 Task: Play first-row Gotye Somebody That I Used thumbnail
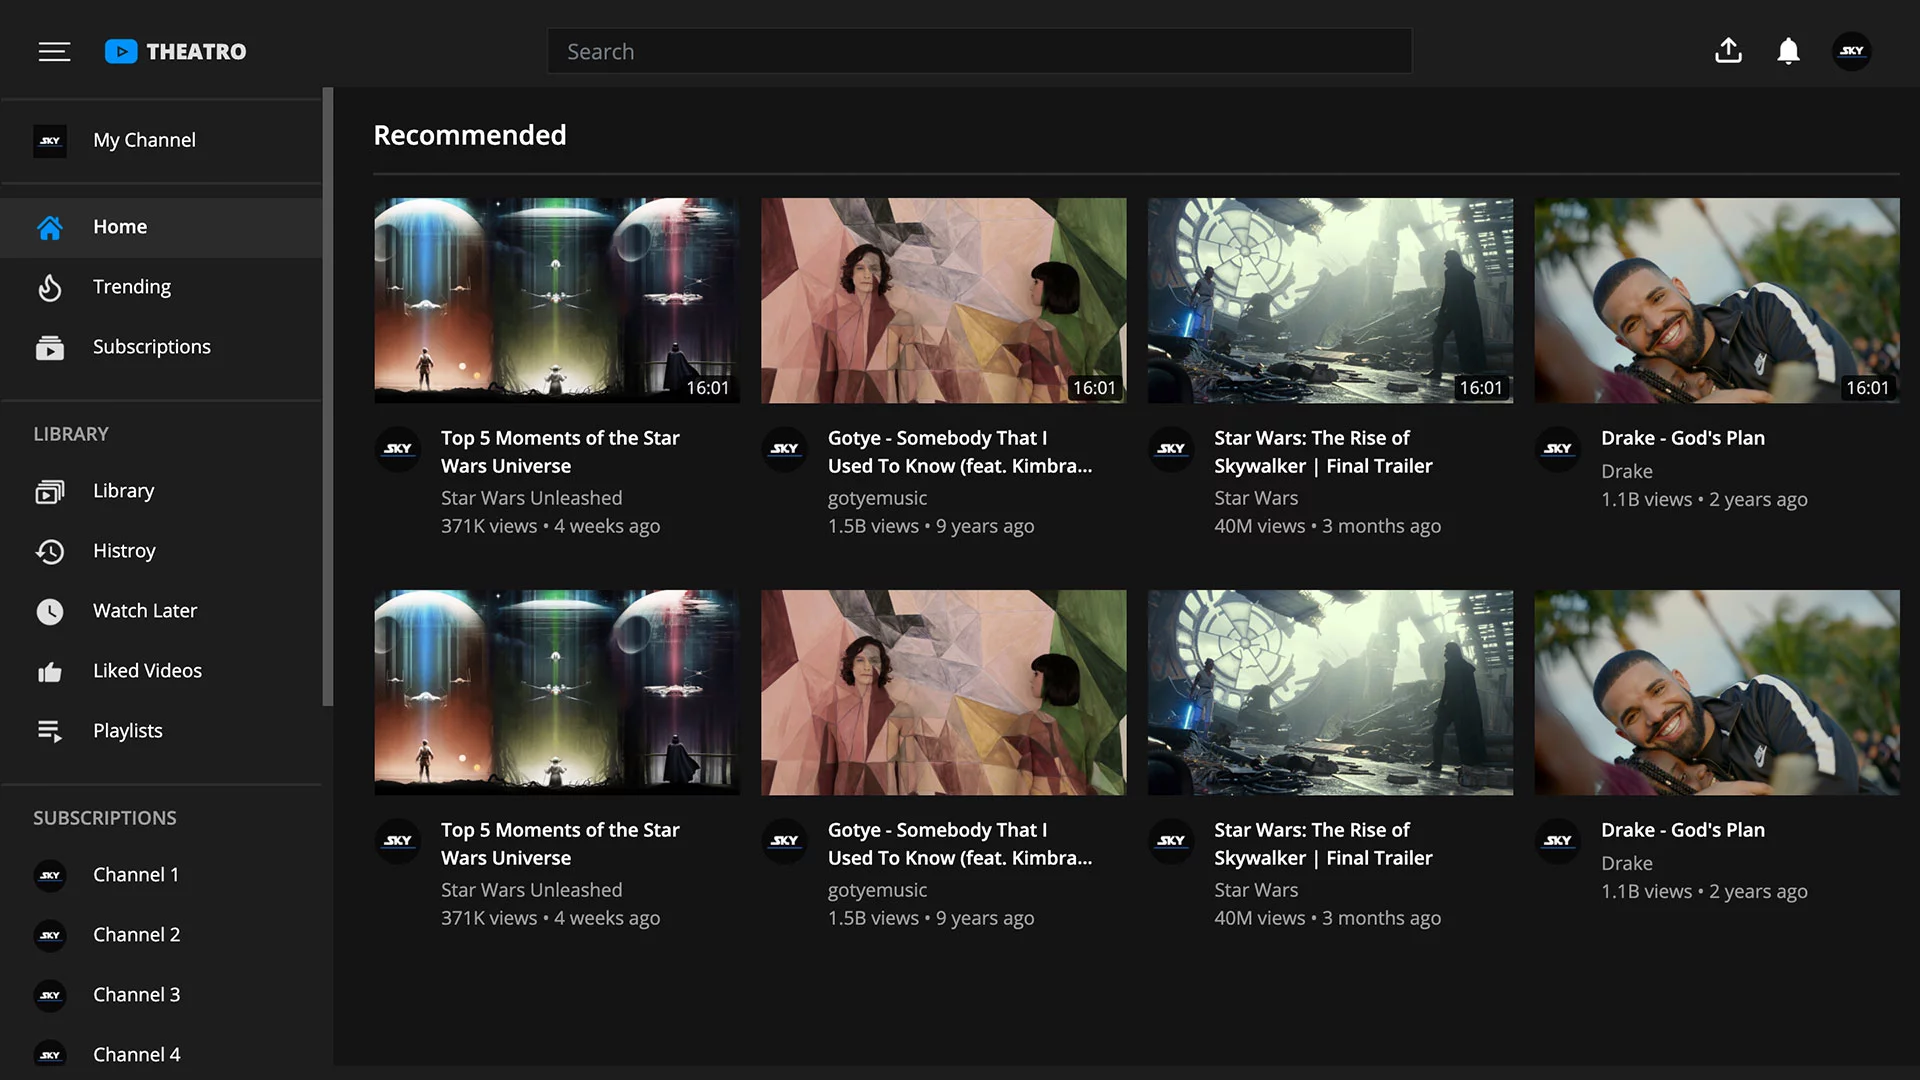[x=943, y=301]
